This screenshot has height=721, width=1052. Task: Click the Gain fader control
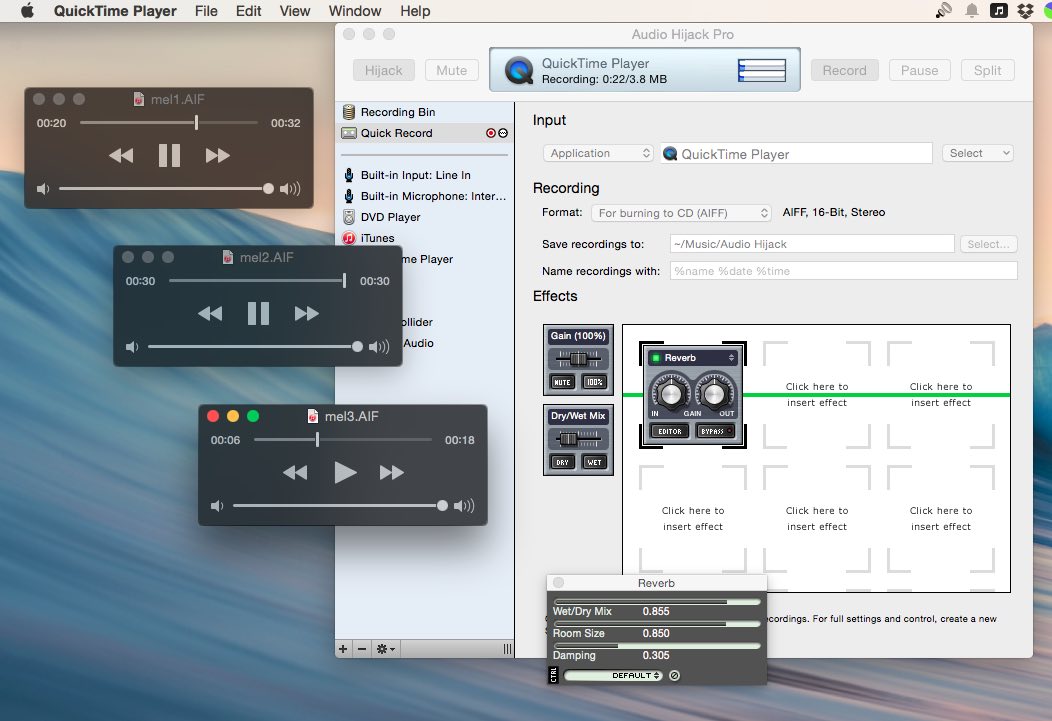tap(578, 359)
